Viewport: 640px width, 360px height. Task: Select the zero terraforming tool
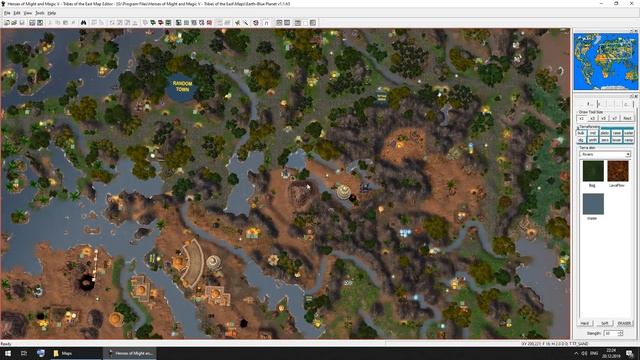point(605,140)
